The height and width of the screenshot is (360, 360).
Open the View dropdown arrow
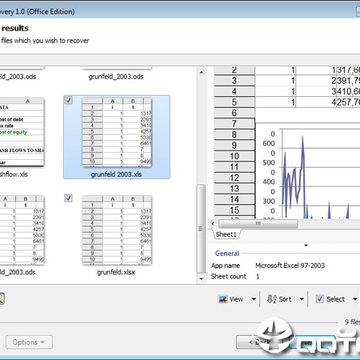pos(253,299)
